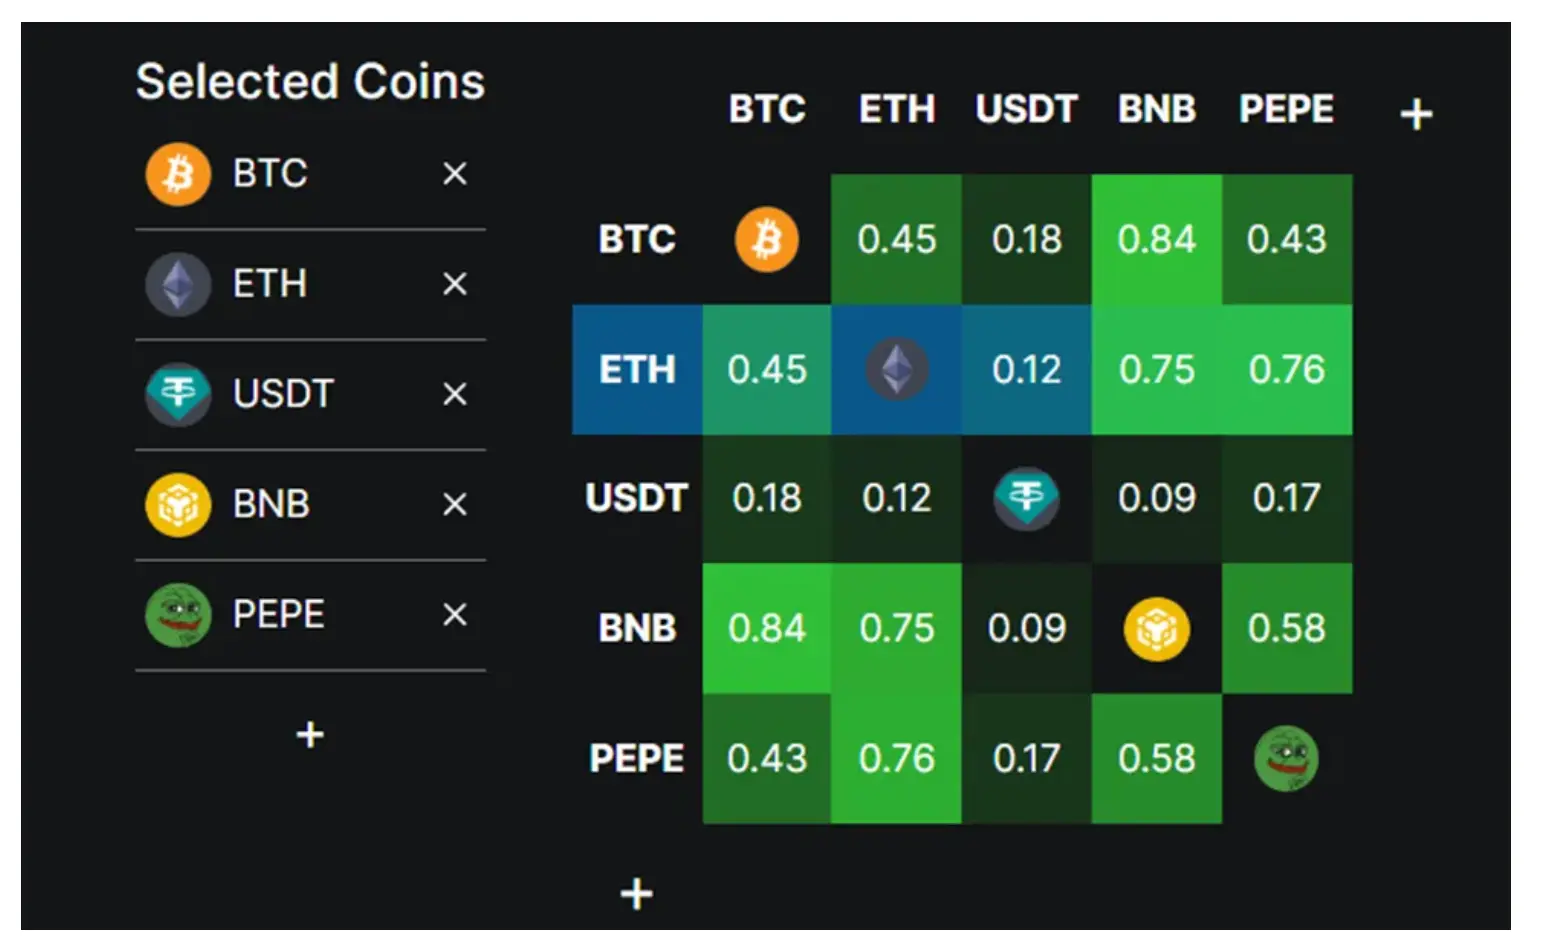Add a column with plus next to PEPE header
The width and height of the screenshot is (1544, 946).
click(x=1416, y=114)
